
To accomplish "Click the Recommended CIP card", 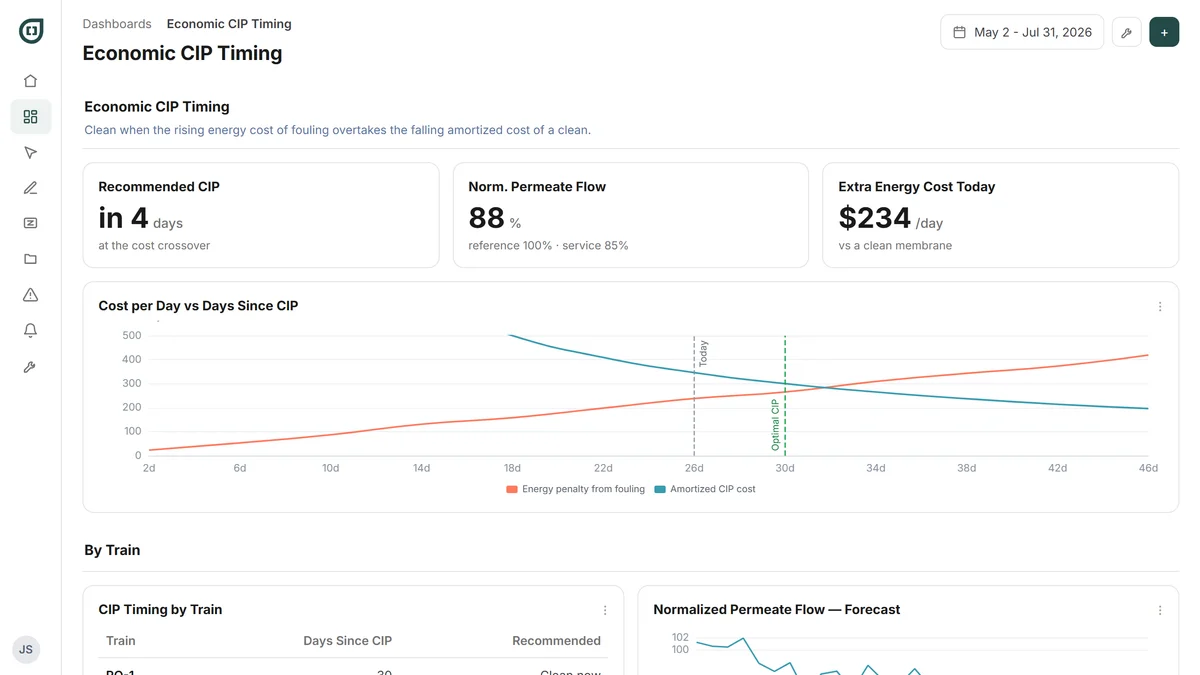I will (261, 215).
